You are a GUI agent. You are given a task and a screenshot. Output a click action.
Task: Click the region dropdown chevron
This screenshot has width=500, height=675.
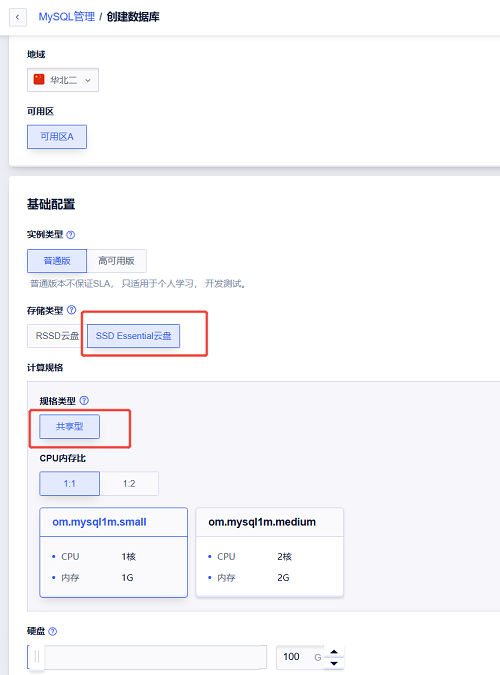(x=88, y=80)
